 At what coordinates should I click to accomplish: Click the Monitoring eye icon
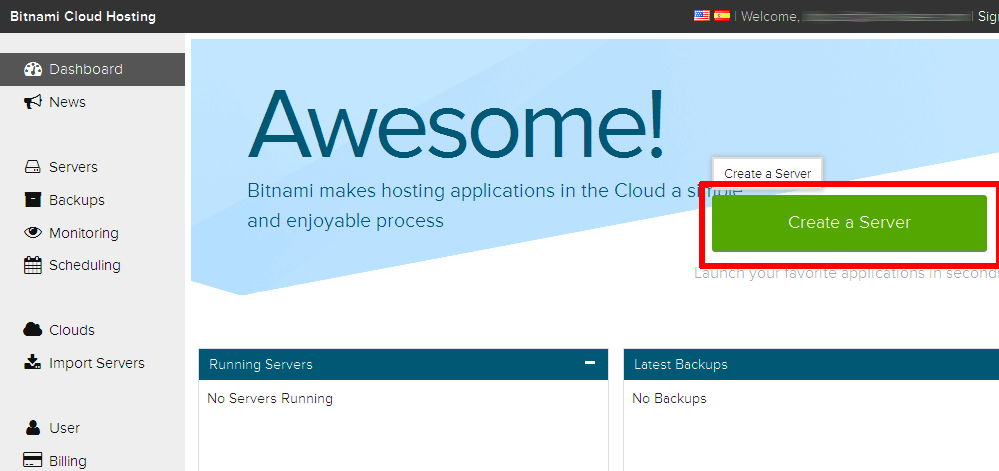coord(32,233)
